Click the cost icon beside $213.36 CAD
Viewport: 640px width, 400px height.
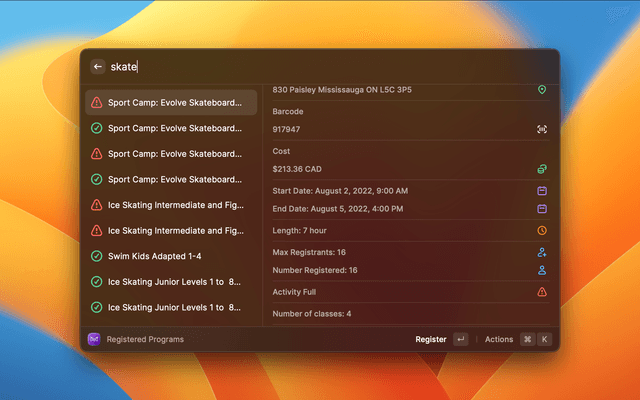[x=542, y=169]
